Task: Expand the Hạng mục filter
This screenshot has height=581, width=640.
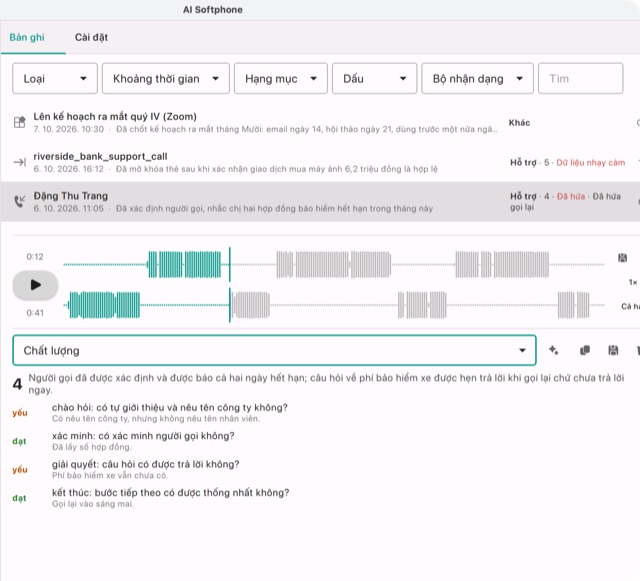Action: click(281, 78)
